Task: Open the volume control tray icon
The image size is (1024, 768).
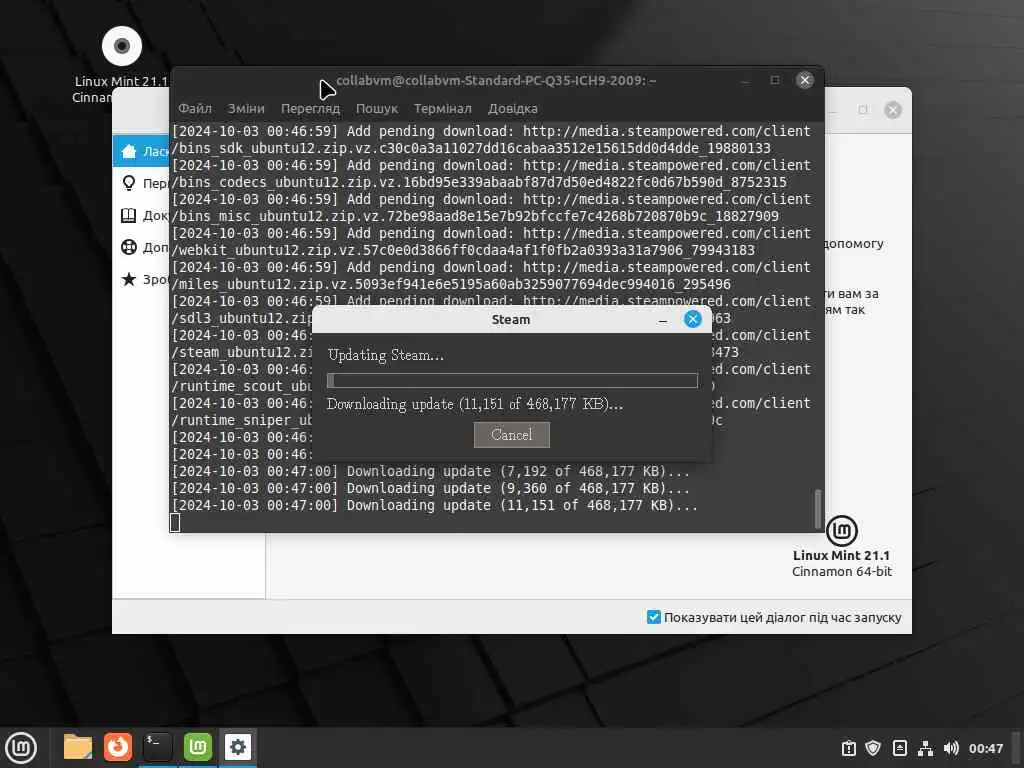Action: point(951,748)
